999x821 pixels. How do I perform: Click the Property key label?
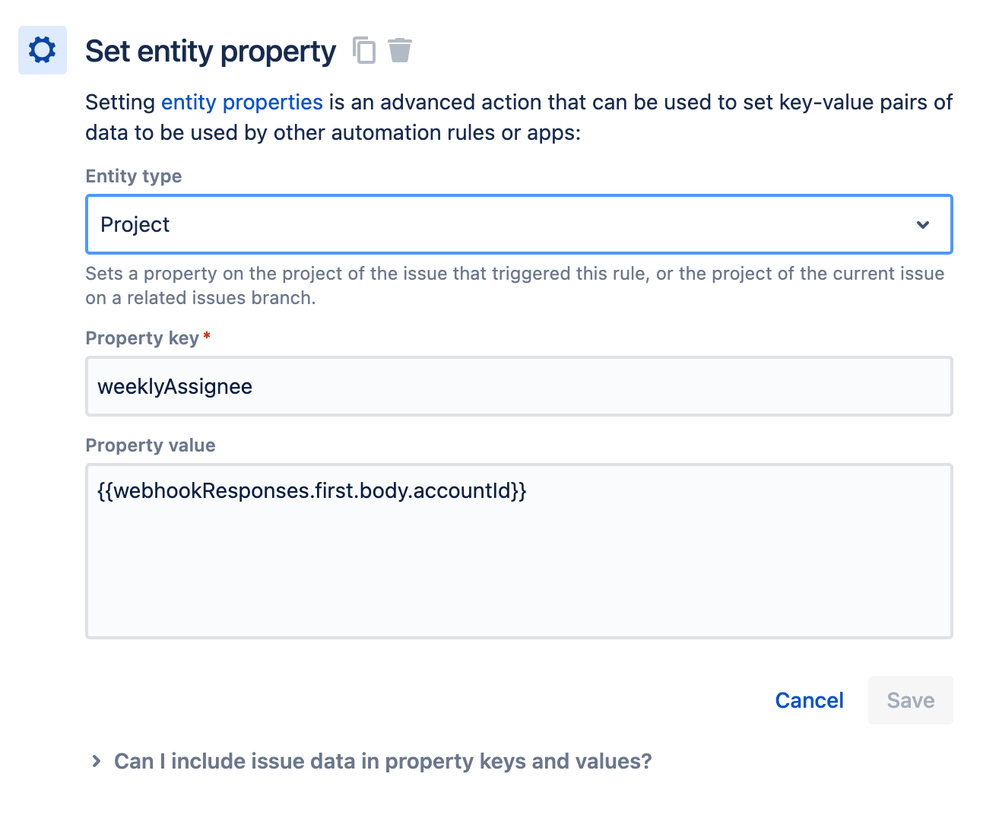click(142, 338)
